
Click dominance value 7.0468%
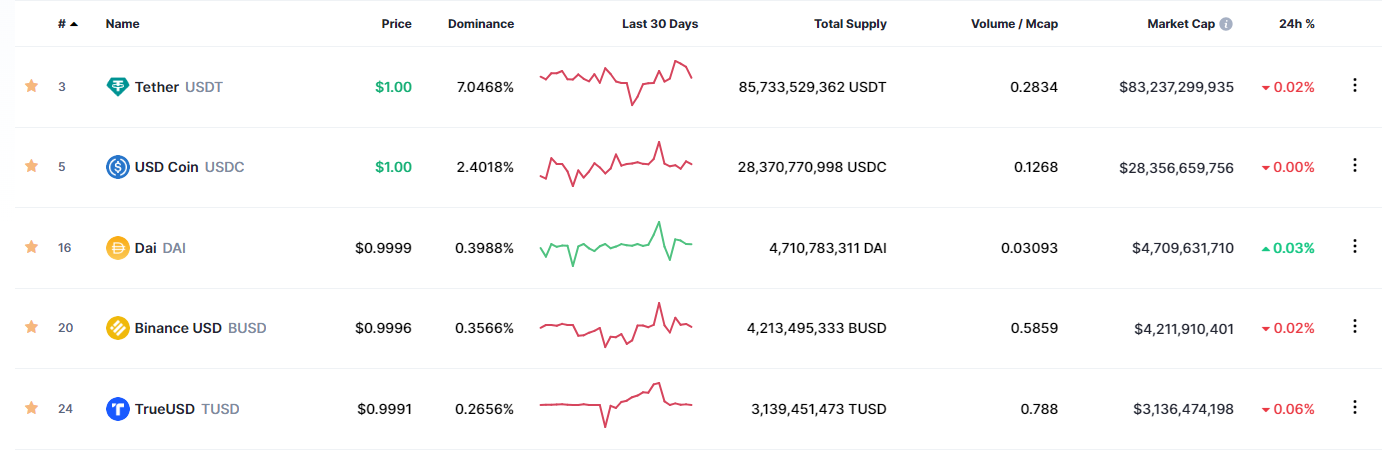[x=485, y=87]
